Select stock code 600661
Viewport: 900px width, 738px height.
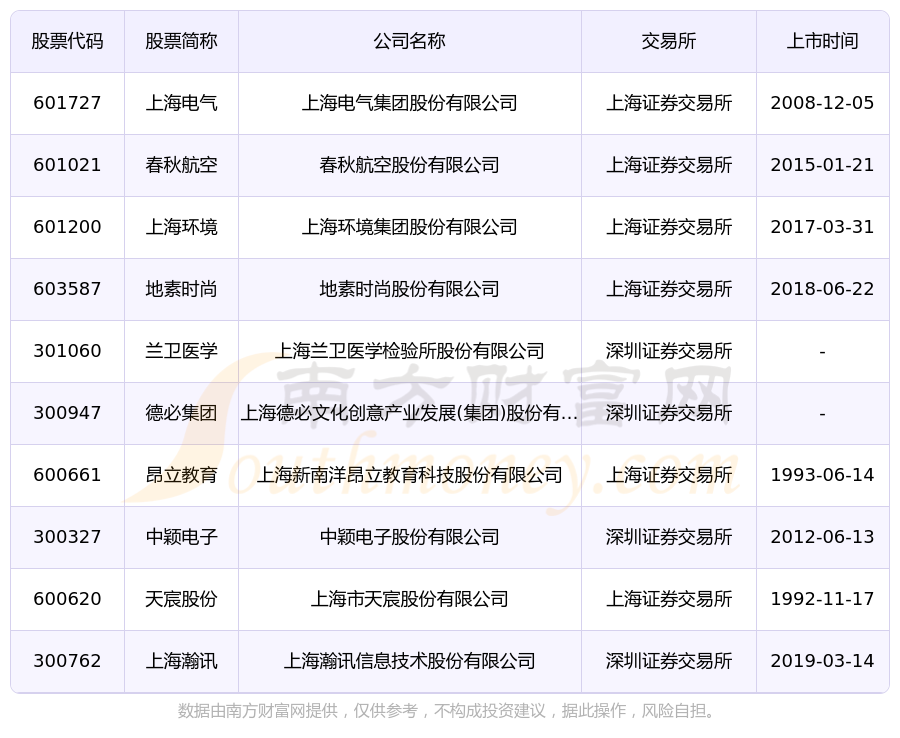coord(67,475)
